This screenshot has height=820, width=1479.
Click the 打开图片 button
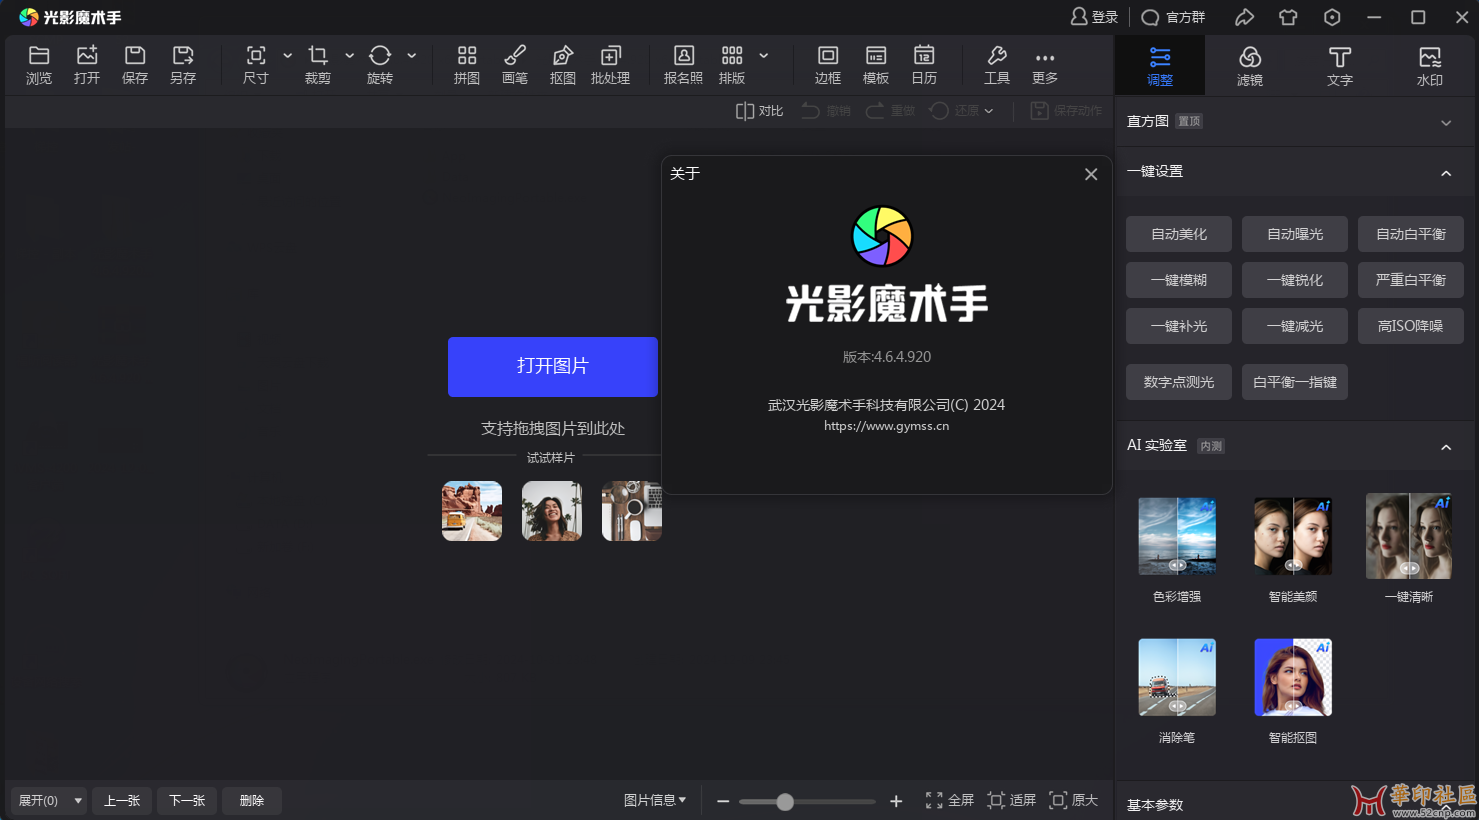point(552,366)
